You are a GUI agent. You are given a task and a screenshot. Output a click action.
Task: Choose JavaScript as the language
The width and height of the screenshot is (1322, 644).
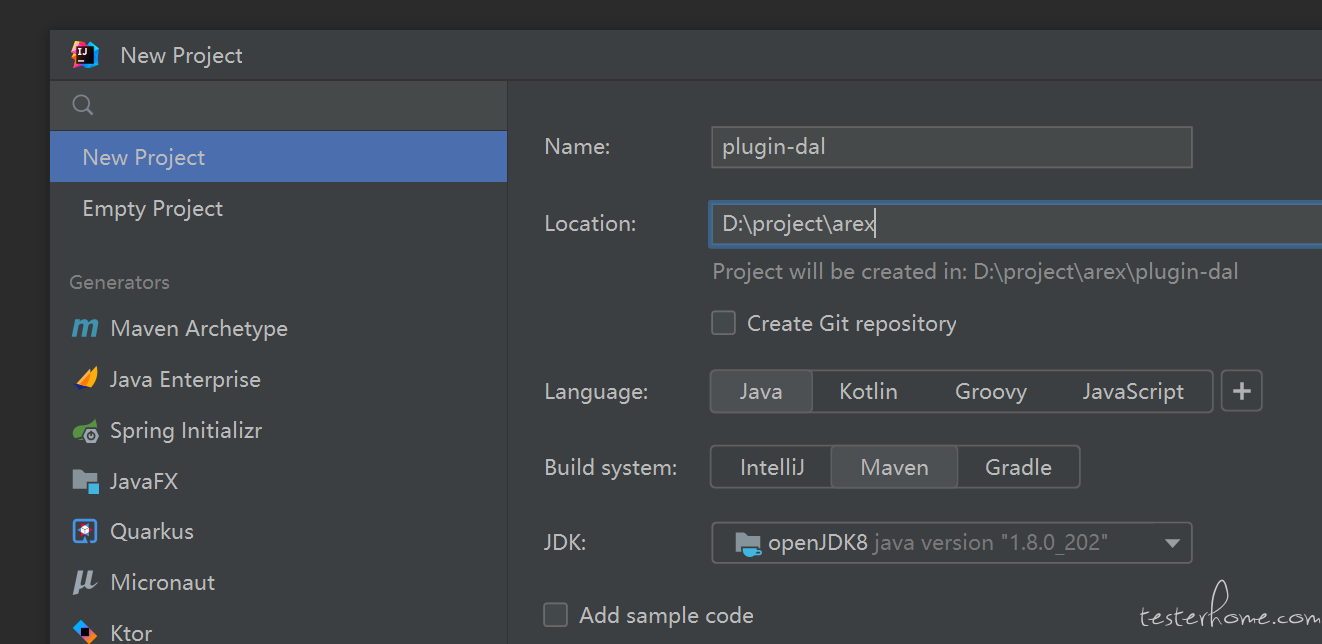pos(1133,392)
